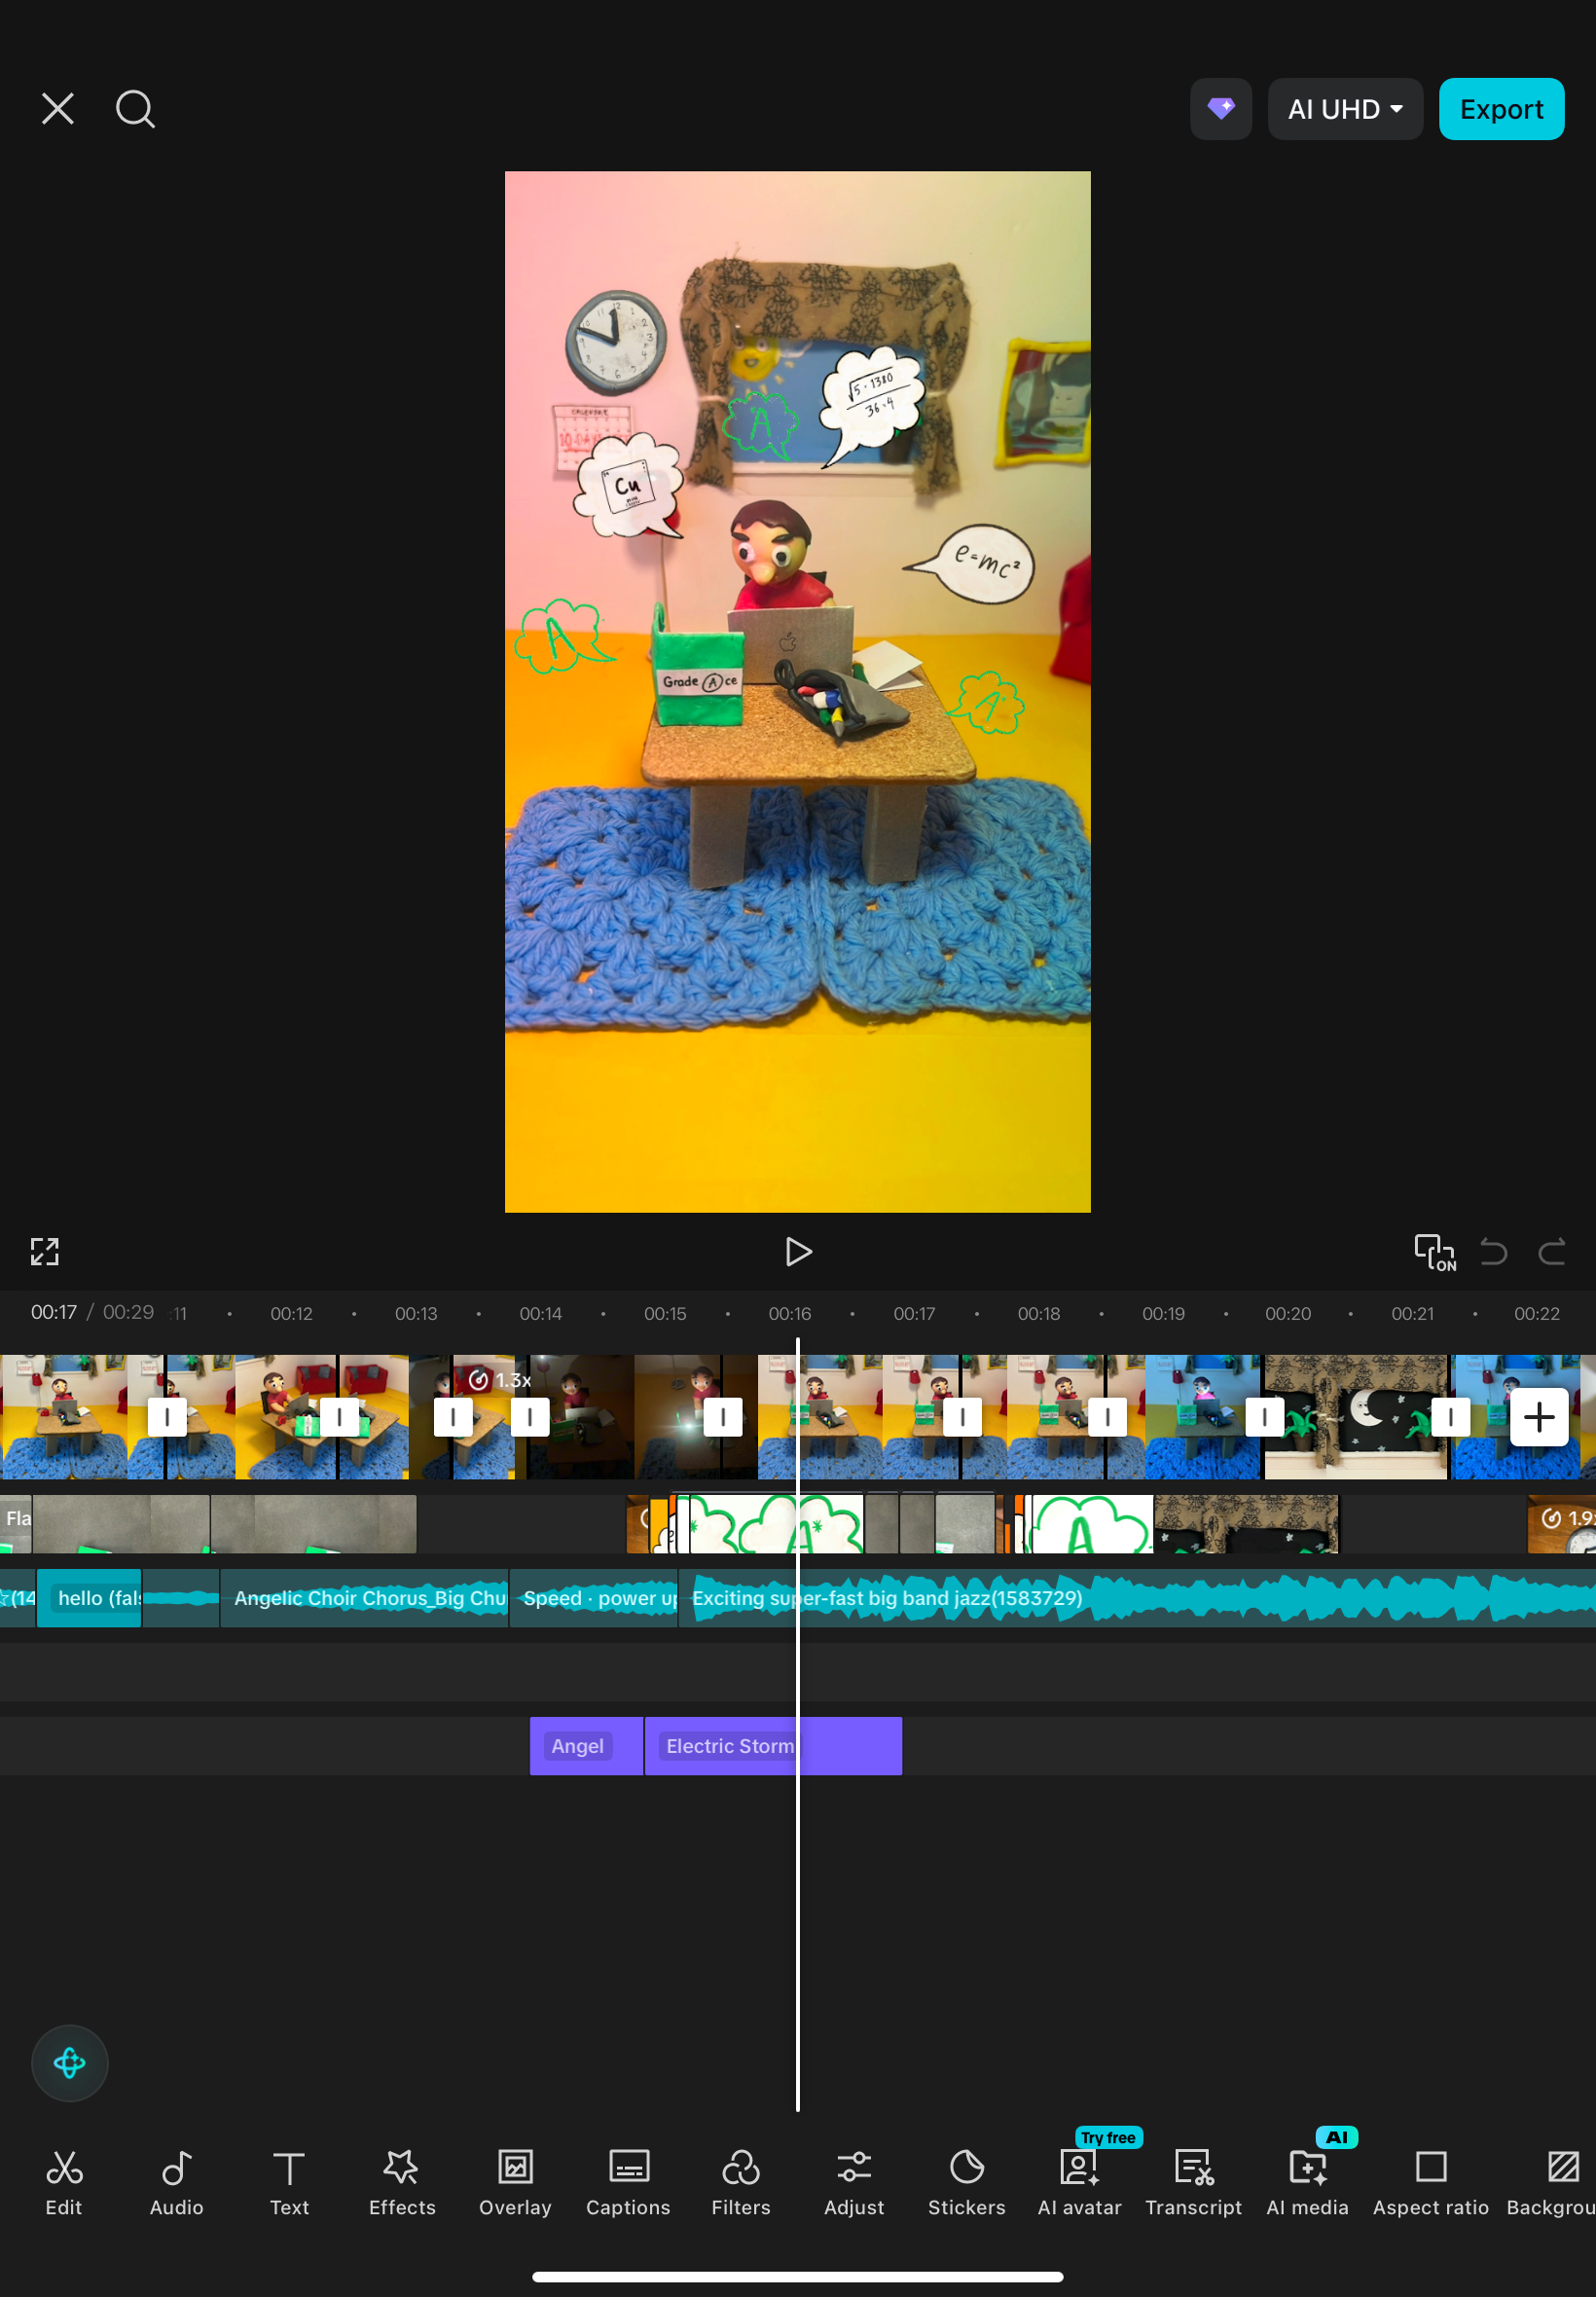Play the video preview
This screenshot has height=2297, width=1596.
click(797, 1251)
